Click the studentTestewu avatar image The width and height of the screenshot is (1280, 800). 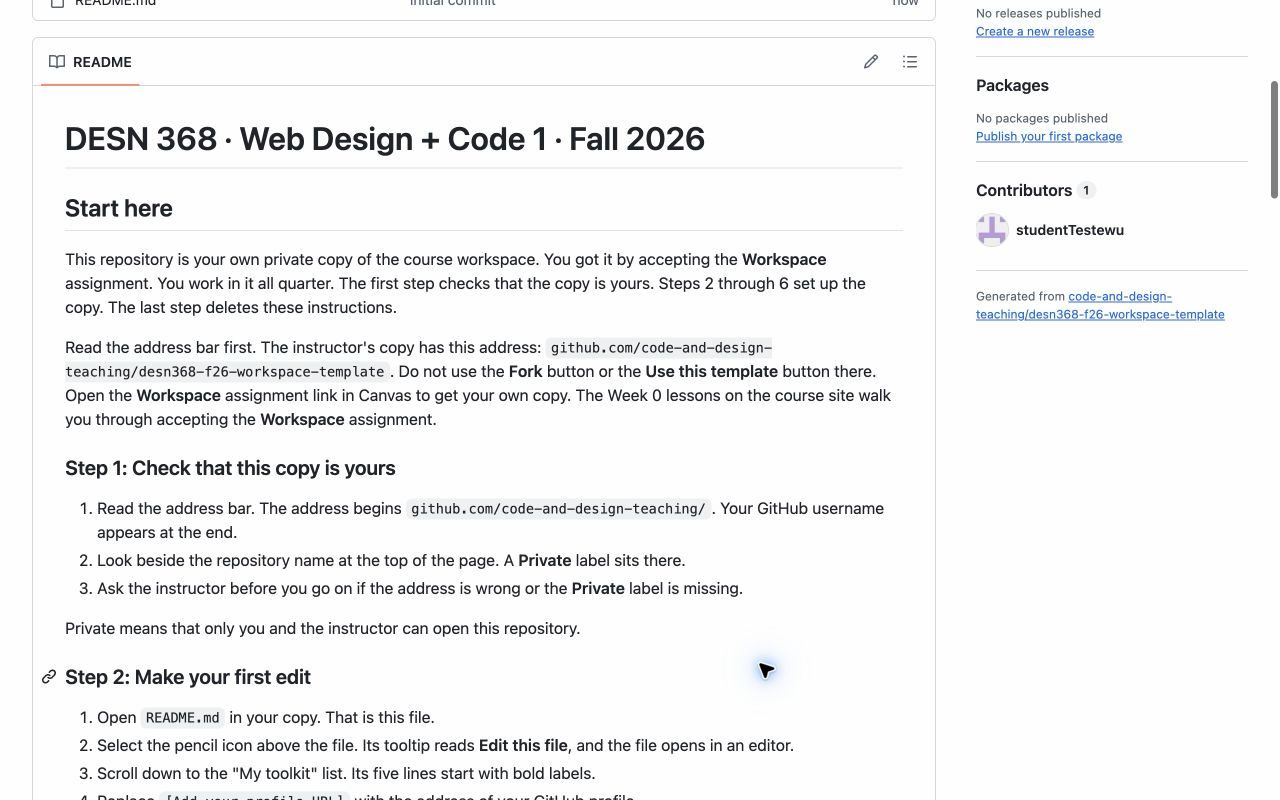992,230
